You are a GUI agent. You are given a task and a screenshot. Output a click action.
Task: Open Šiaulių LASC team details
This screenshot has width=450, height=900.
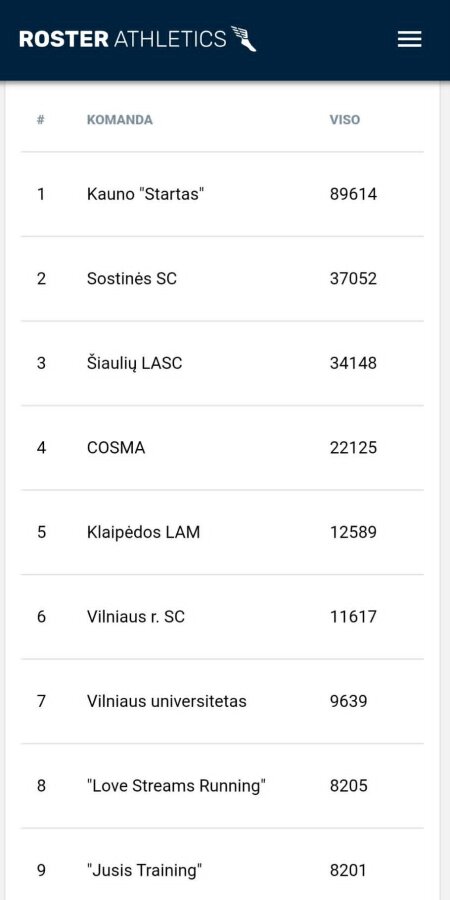point(222,363)
